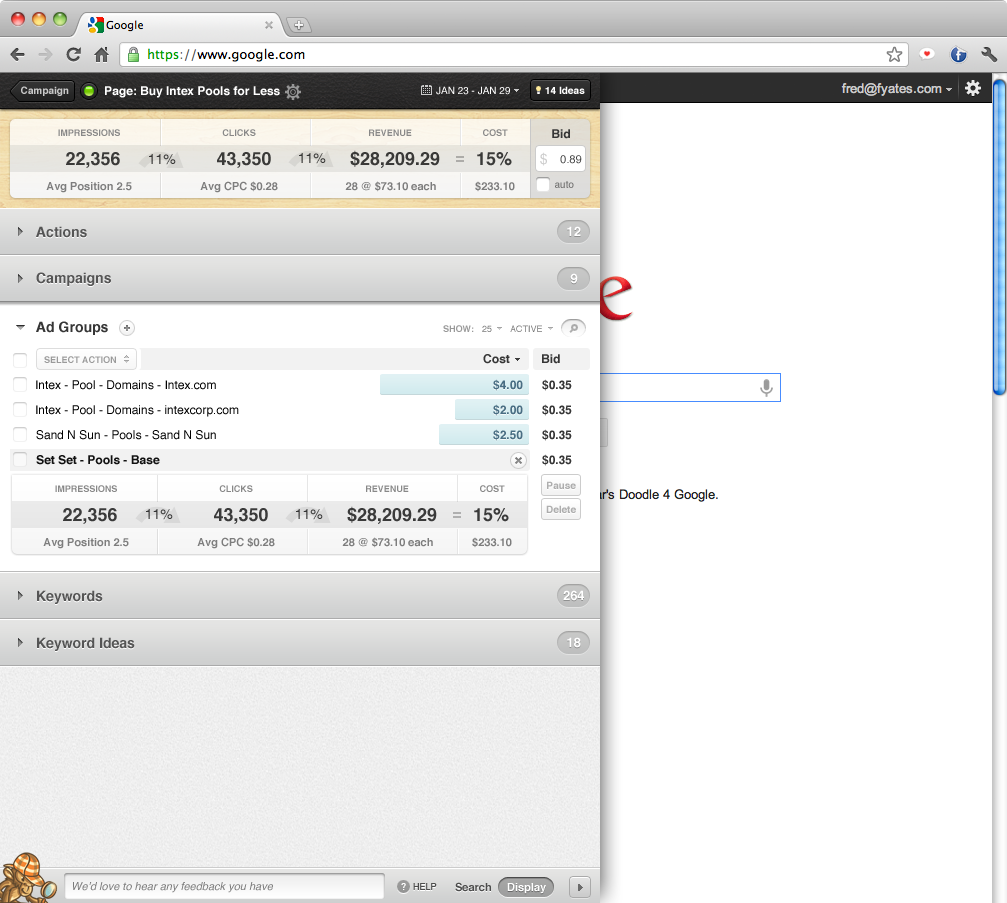Click the secure lock icon in address bar
This screenshot has height=903, width=1007.
tap(134, 55)
